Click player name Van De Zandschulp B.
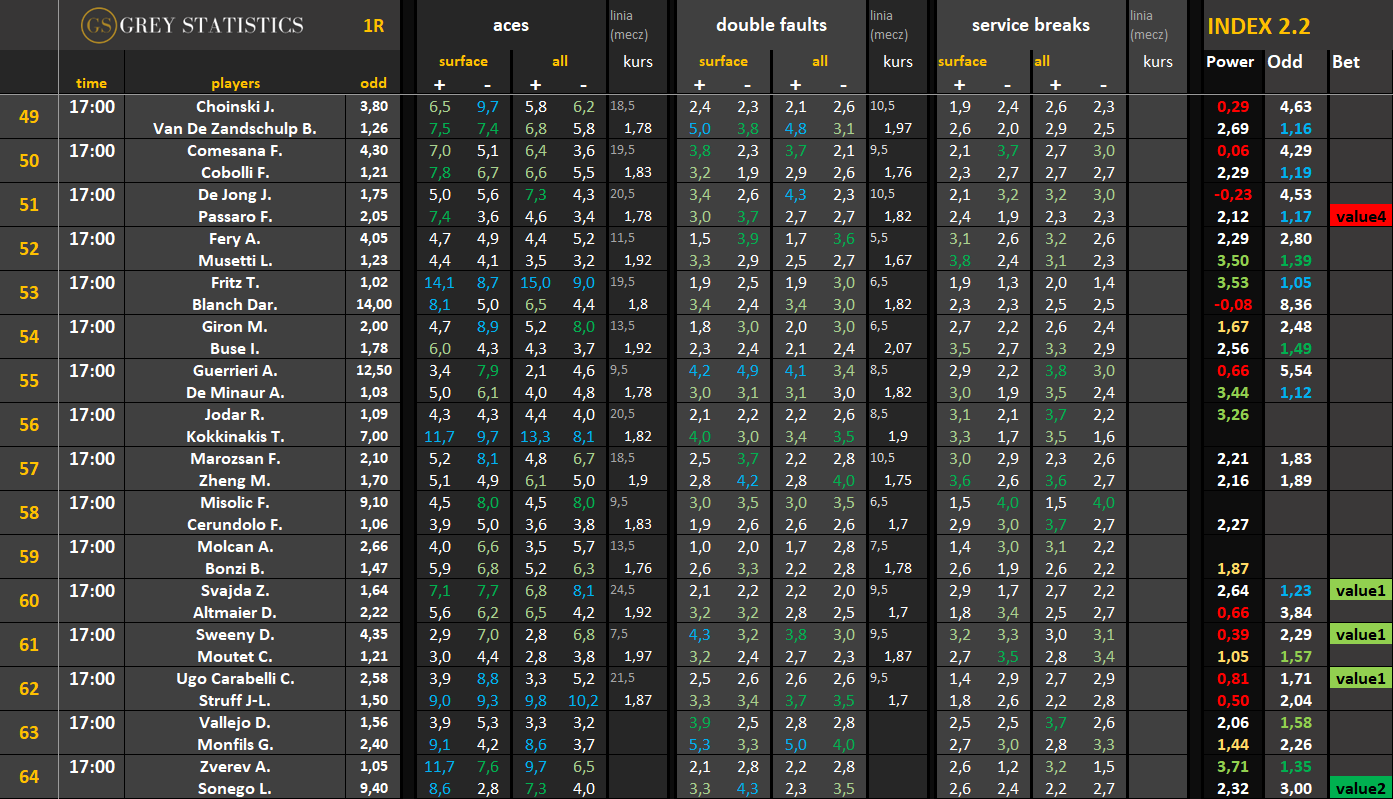The height and width of the screenshot is (799, 1393). click(x=235, y=128)
